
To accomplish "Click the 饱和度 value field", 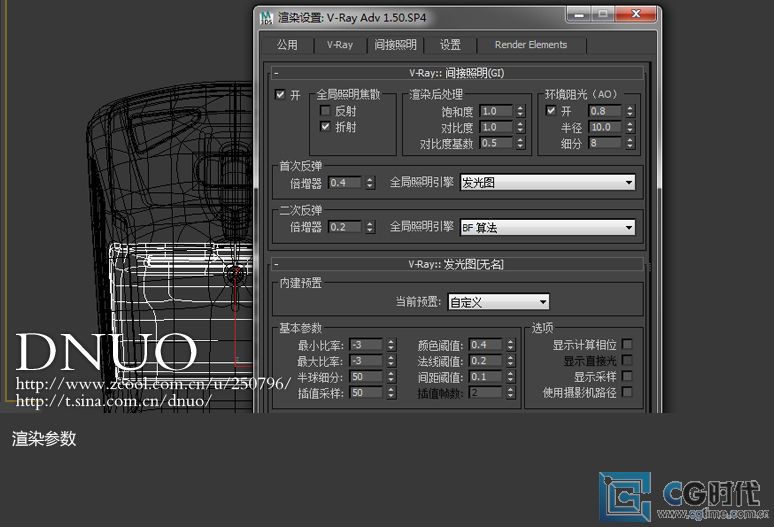I will pos(497,111).
